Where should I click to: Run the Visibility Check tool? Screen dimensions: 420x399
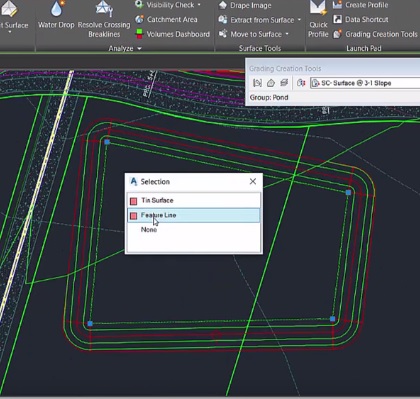point(169,5)
